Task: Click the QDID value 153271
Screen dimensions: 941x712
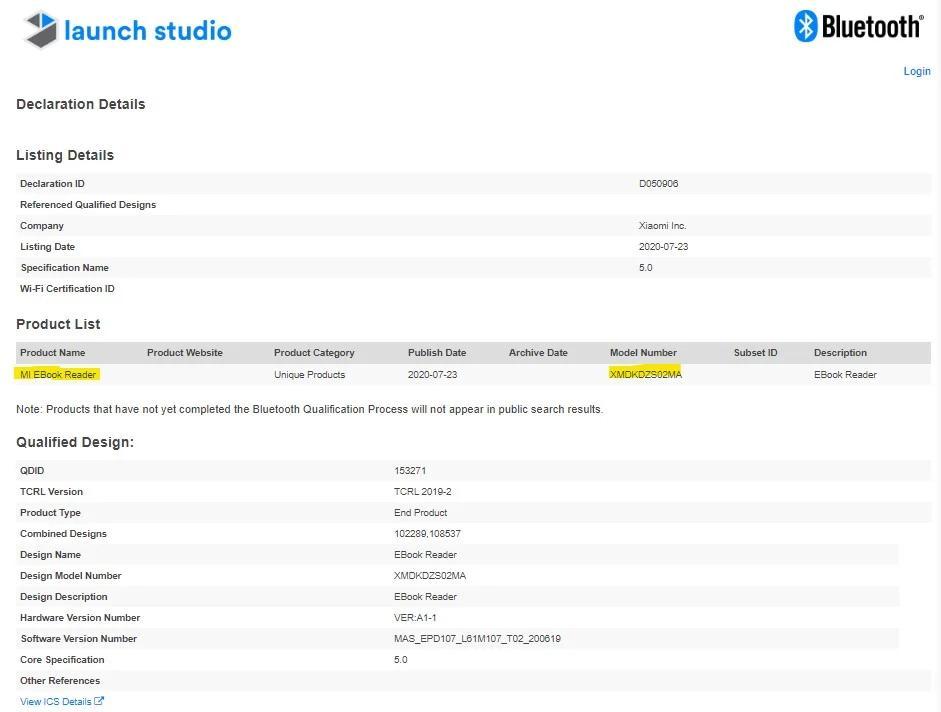Action: (410, 471)
